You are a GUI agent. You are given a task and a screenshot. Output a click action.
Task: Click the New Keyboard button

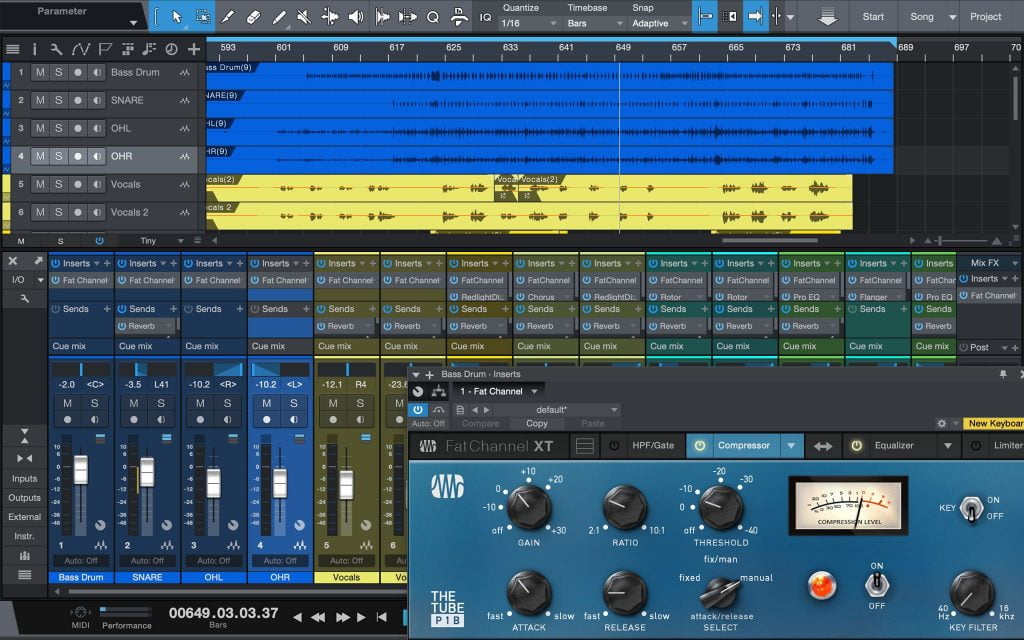pyautogui.click(x=994, y=424)
